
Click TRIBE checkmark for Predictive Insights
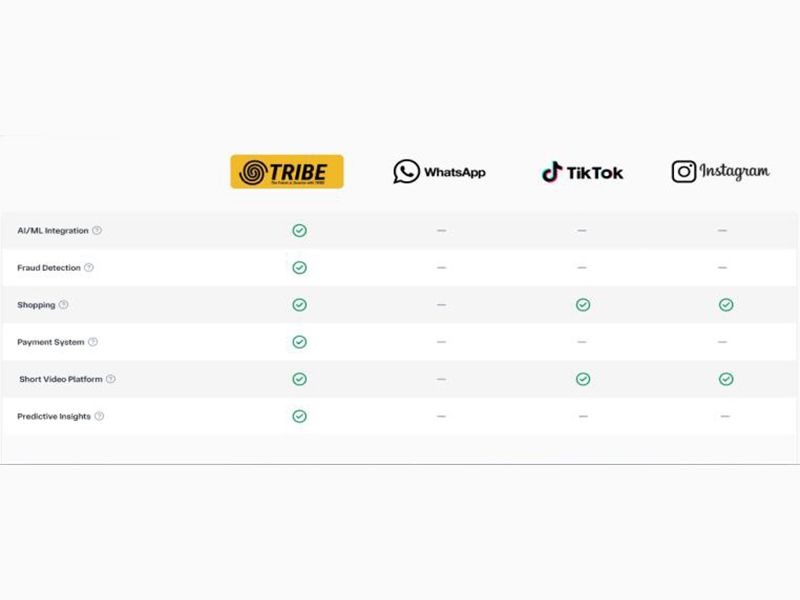(299, 416)
